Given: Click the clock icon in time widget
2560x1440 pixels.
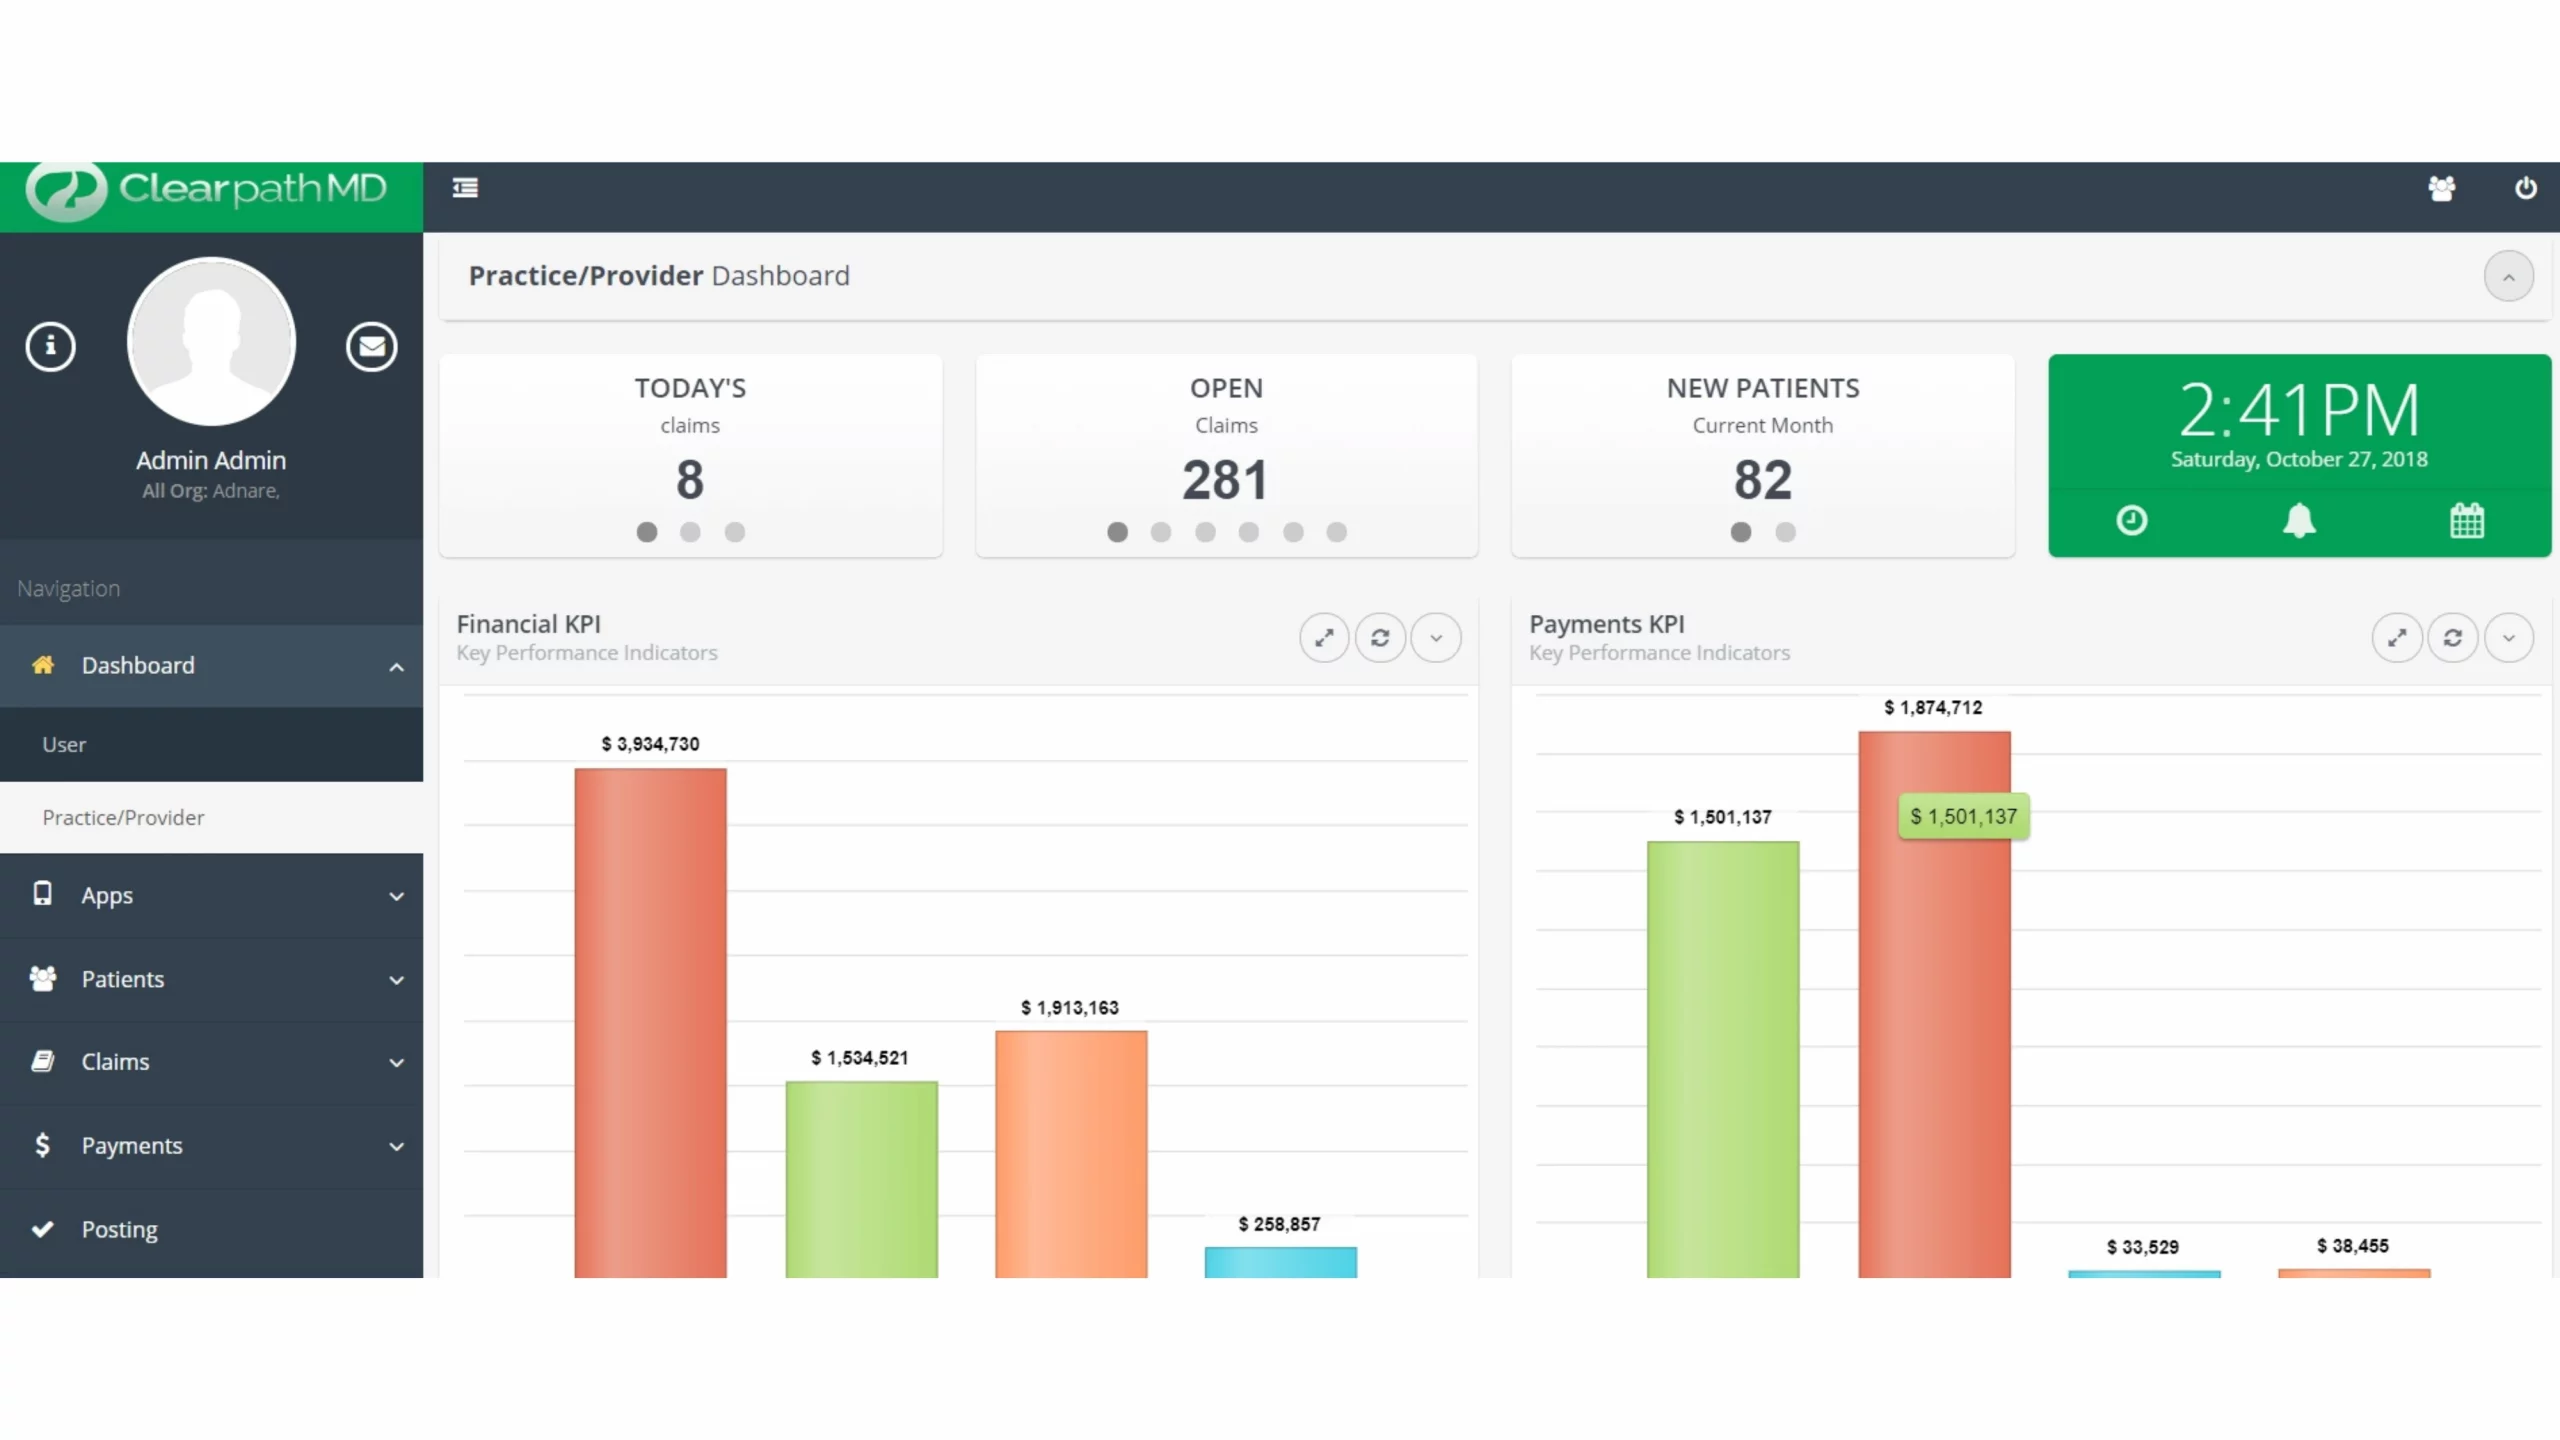Looking at the screenshot, I should [2131, 520].
